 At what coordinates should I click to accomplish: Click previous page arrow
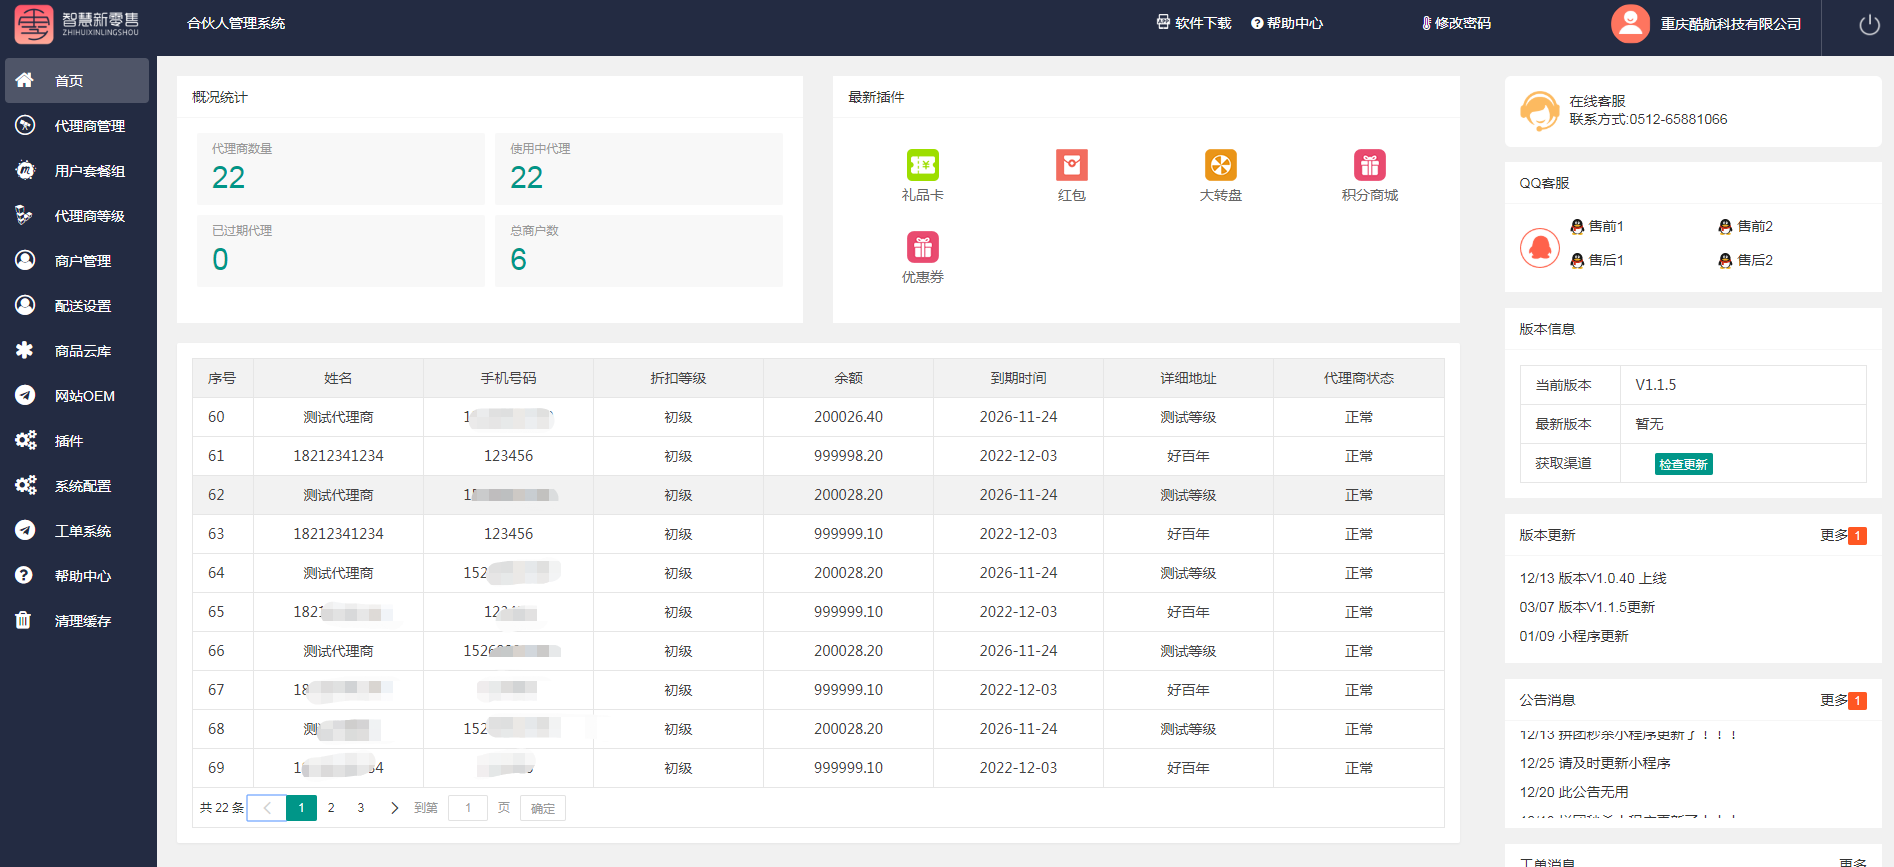267,808
